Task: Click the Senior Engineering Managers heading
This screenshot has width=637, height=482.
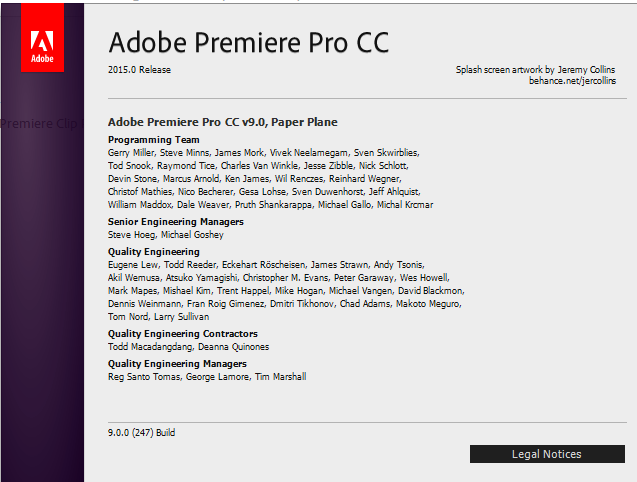Action: point(175,222)
